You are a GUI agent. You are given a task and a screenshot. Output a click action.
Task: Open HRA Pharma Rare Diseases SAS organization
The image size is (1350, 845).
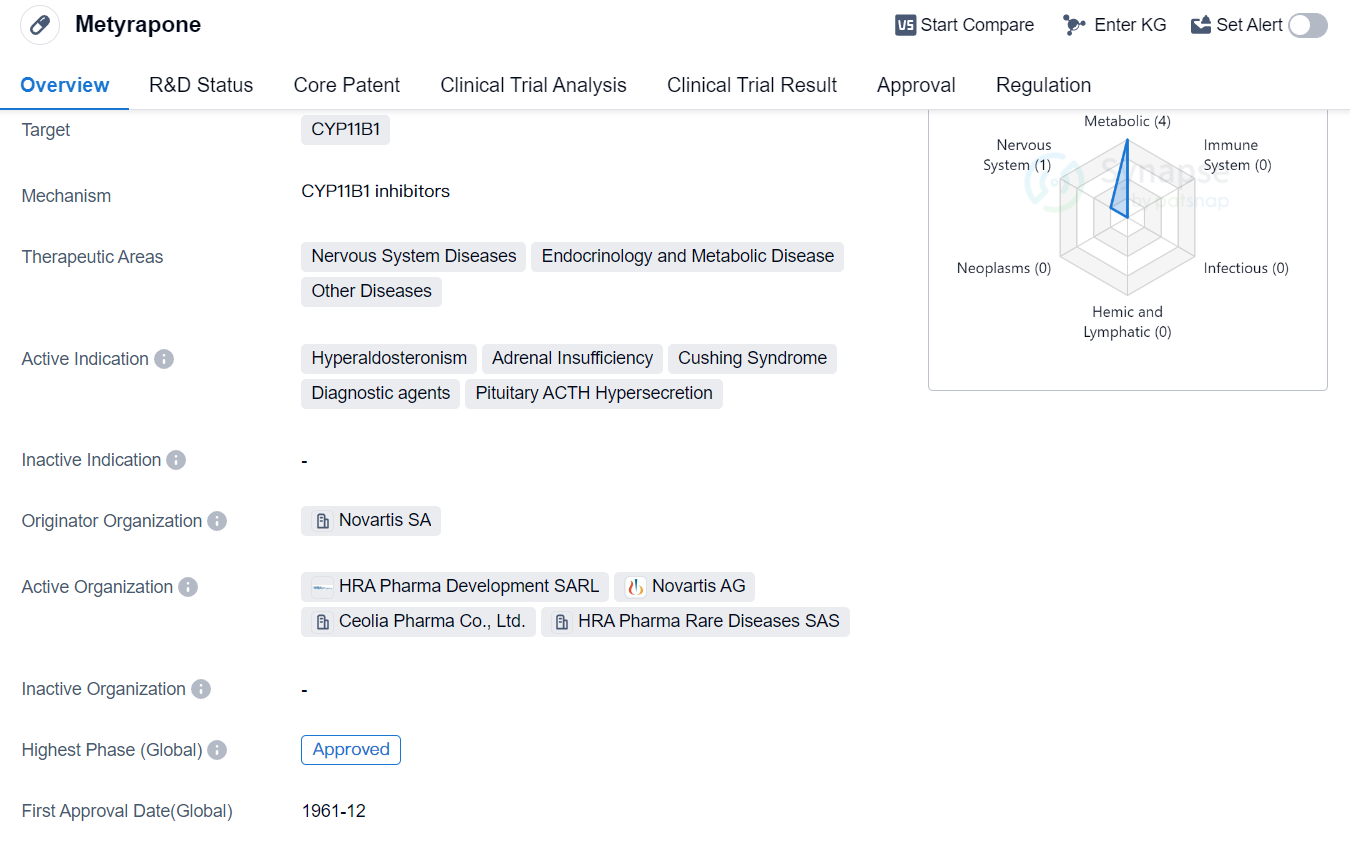[708, 621]
